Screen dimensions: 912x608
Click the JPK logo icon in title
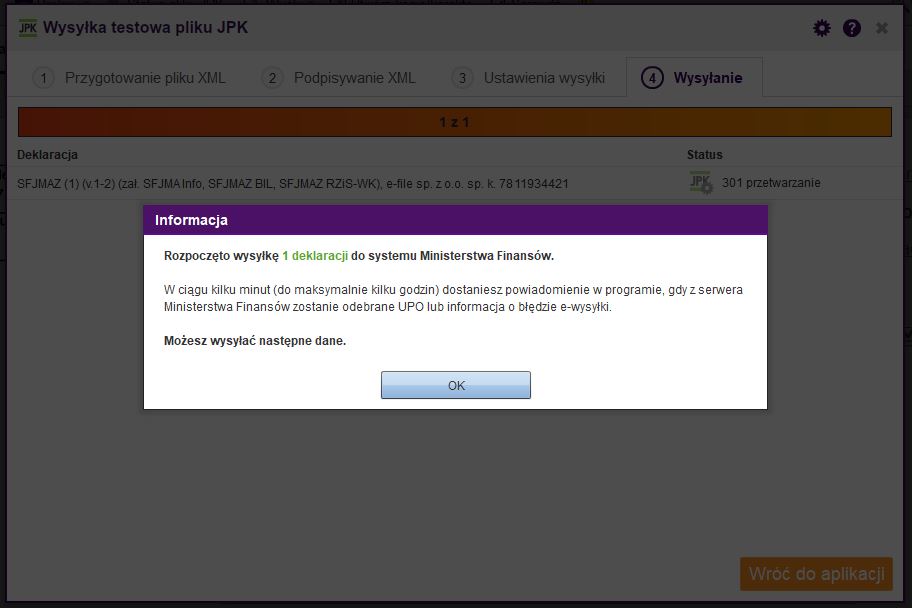coord(27,27)
